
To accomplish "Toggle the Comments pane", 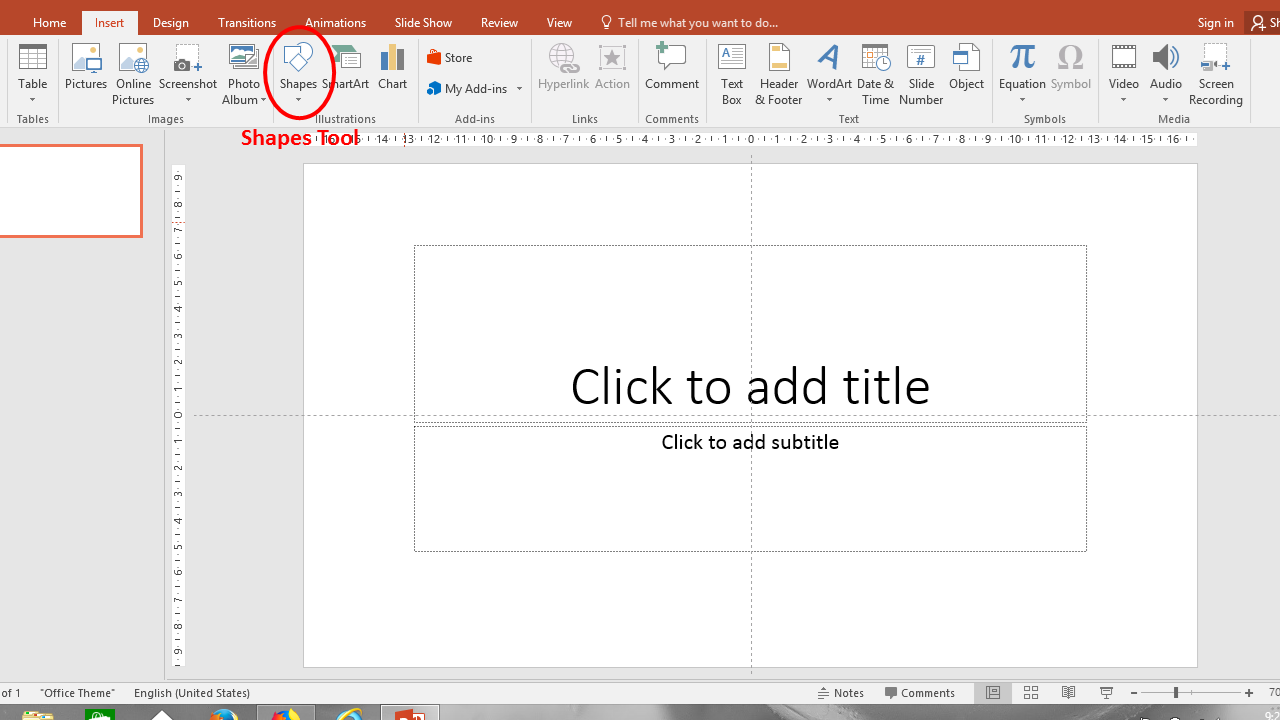I will (x=919, y=692).
